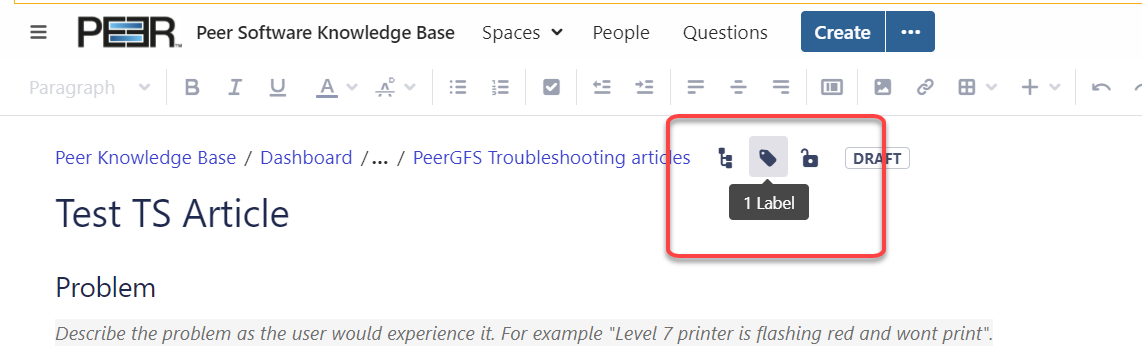The image size is (1142, 360).
Task: Insert a bullet list
Action: (458, 88)
